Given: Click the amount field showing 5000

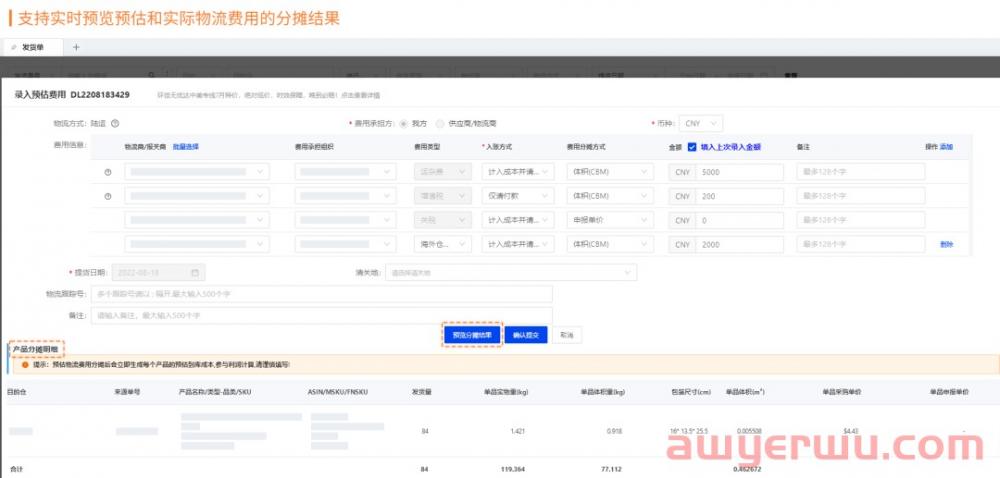Looking at the screenshot, I should pyautogui.click(x=740, y=172).
